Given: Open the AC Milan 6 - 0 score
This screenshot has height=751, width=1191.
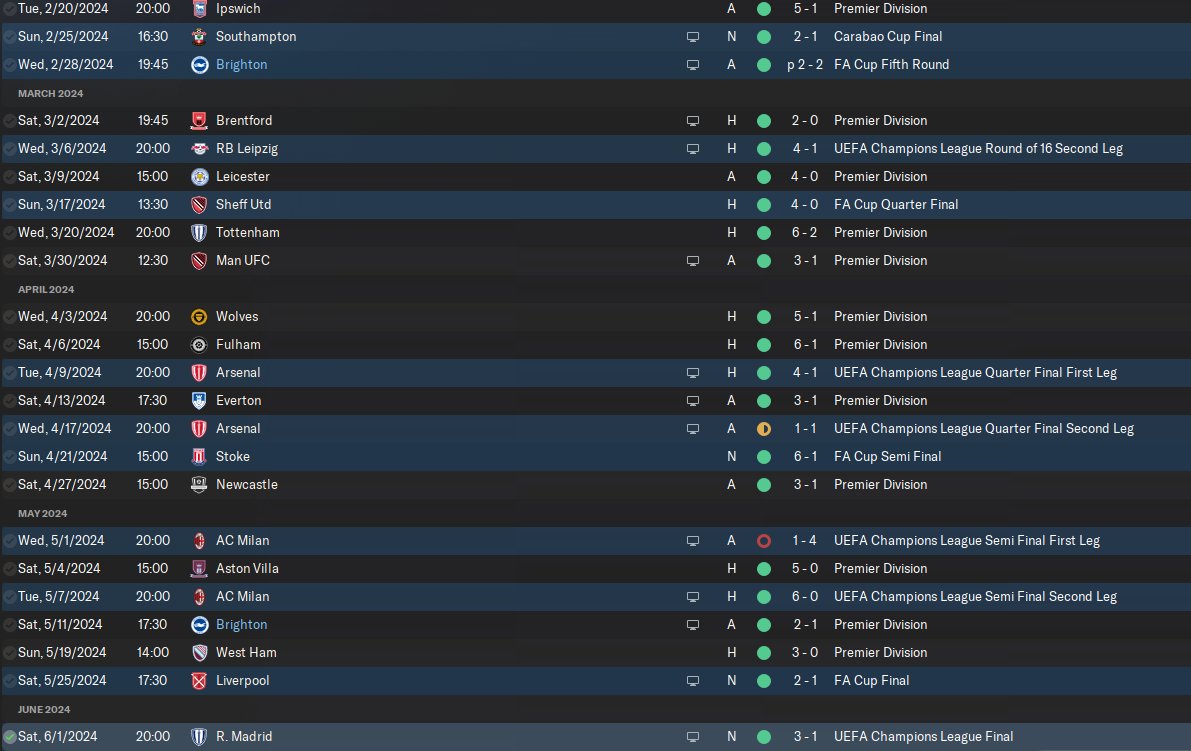Looking at the screenshot, I should coord(804,596).
